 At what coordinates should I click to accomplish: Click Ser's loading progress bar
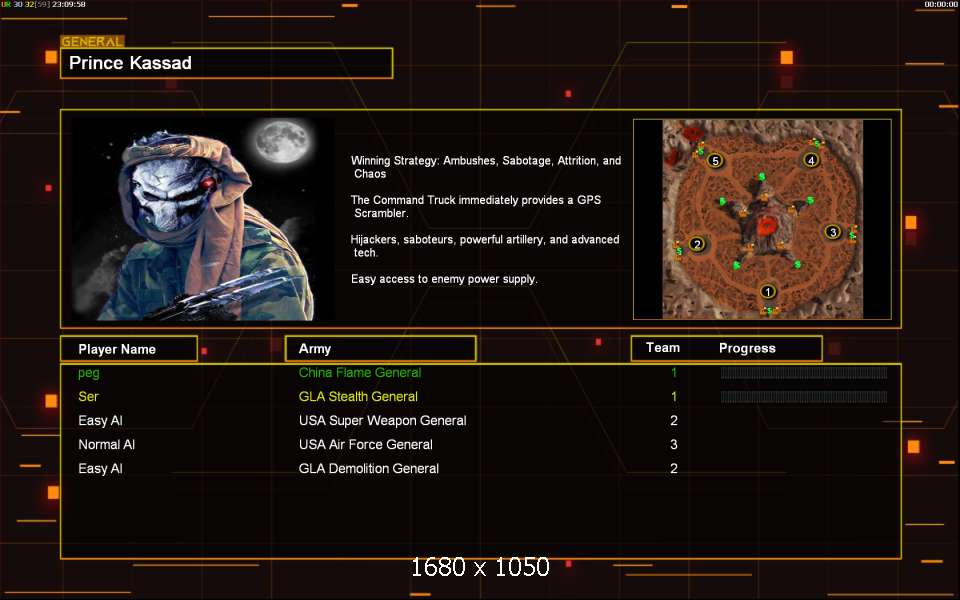(x=804, y=397)
